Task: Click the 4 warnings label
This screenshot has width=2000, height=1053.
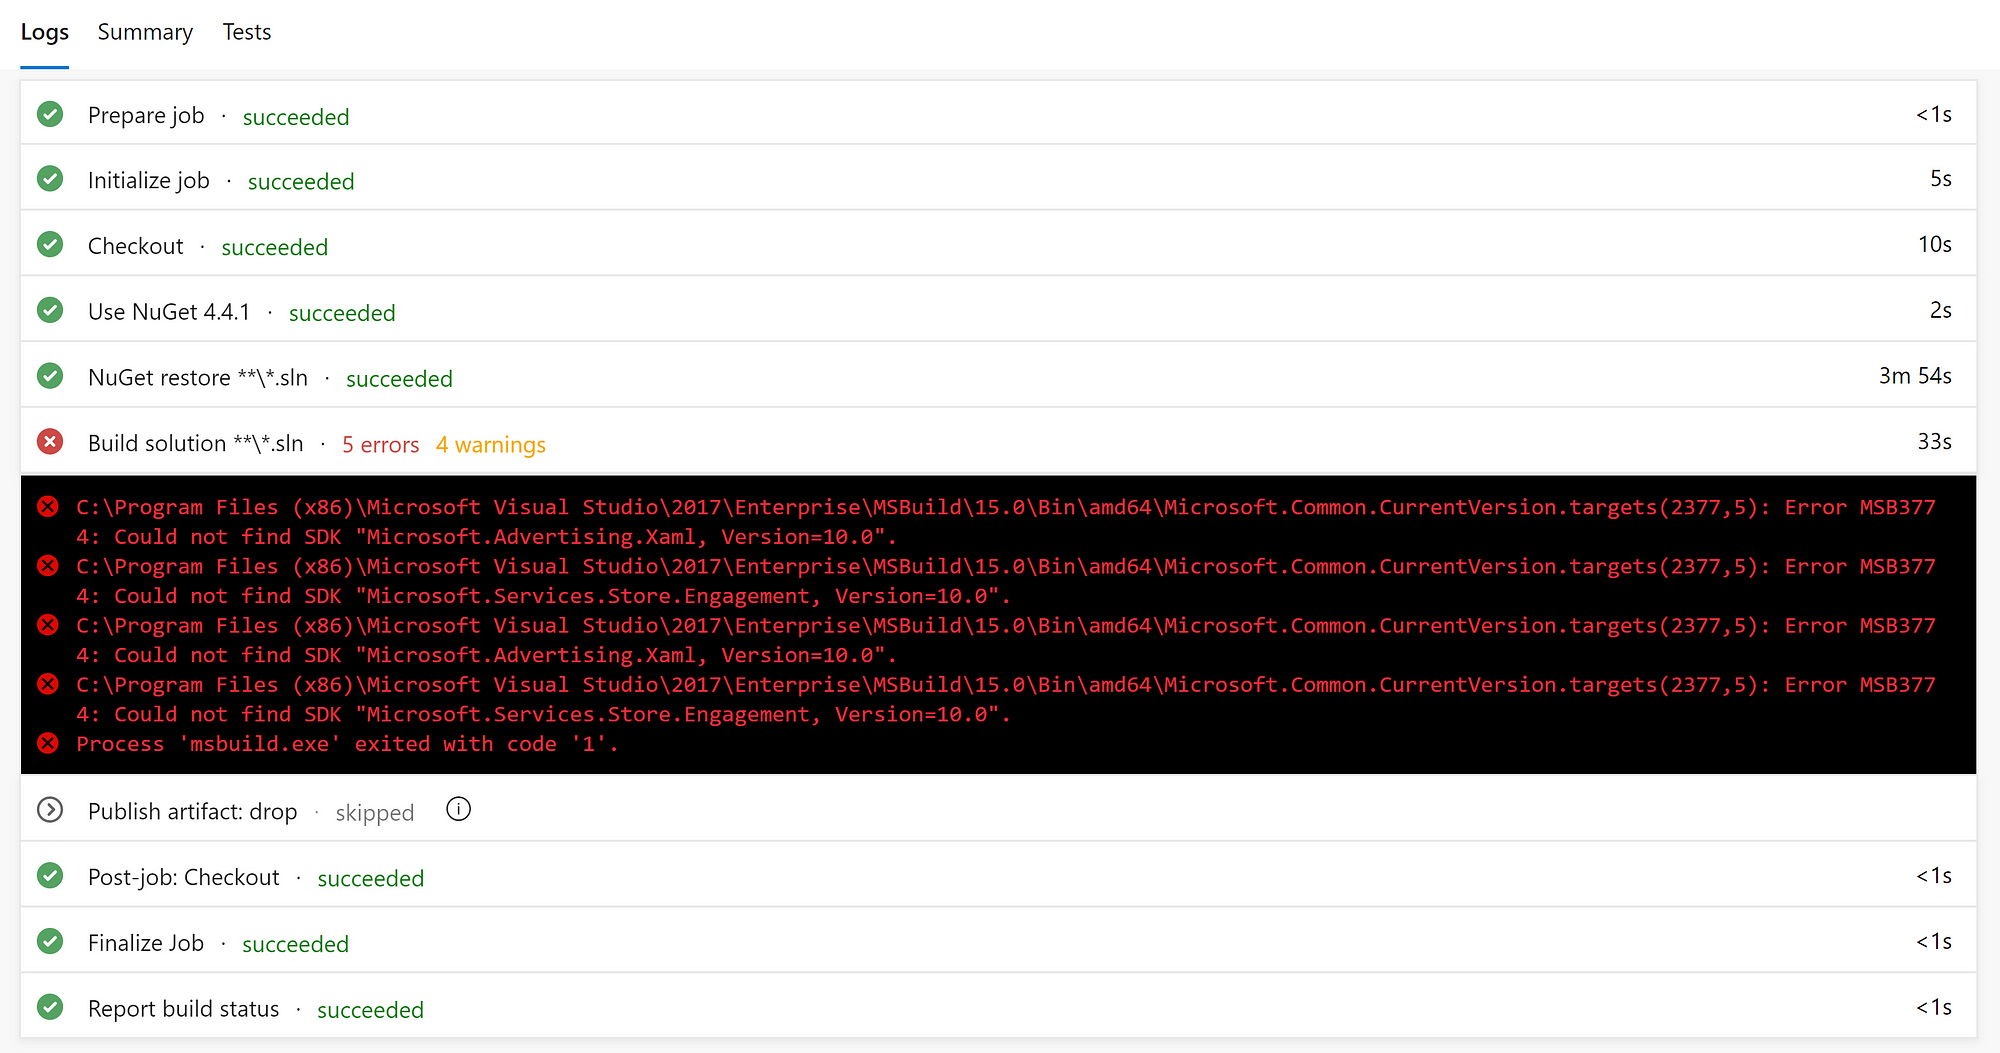Action: (491, 445)
